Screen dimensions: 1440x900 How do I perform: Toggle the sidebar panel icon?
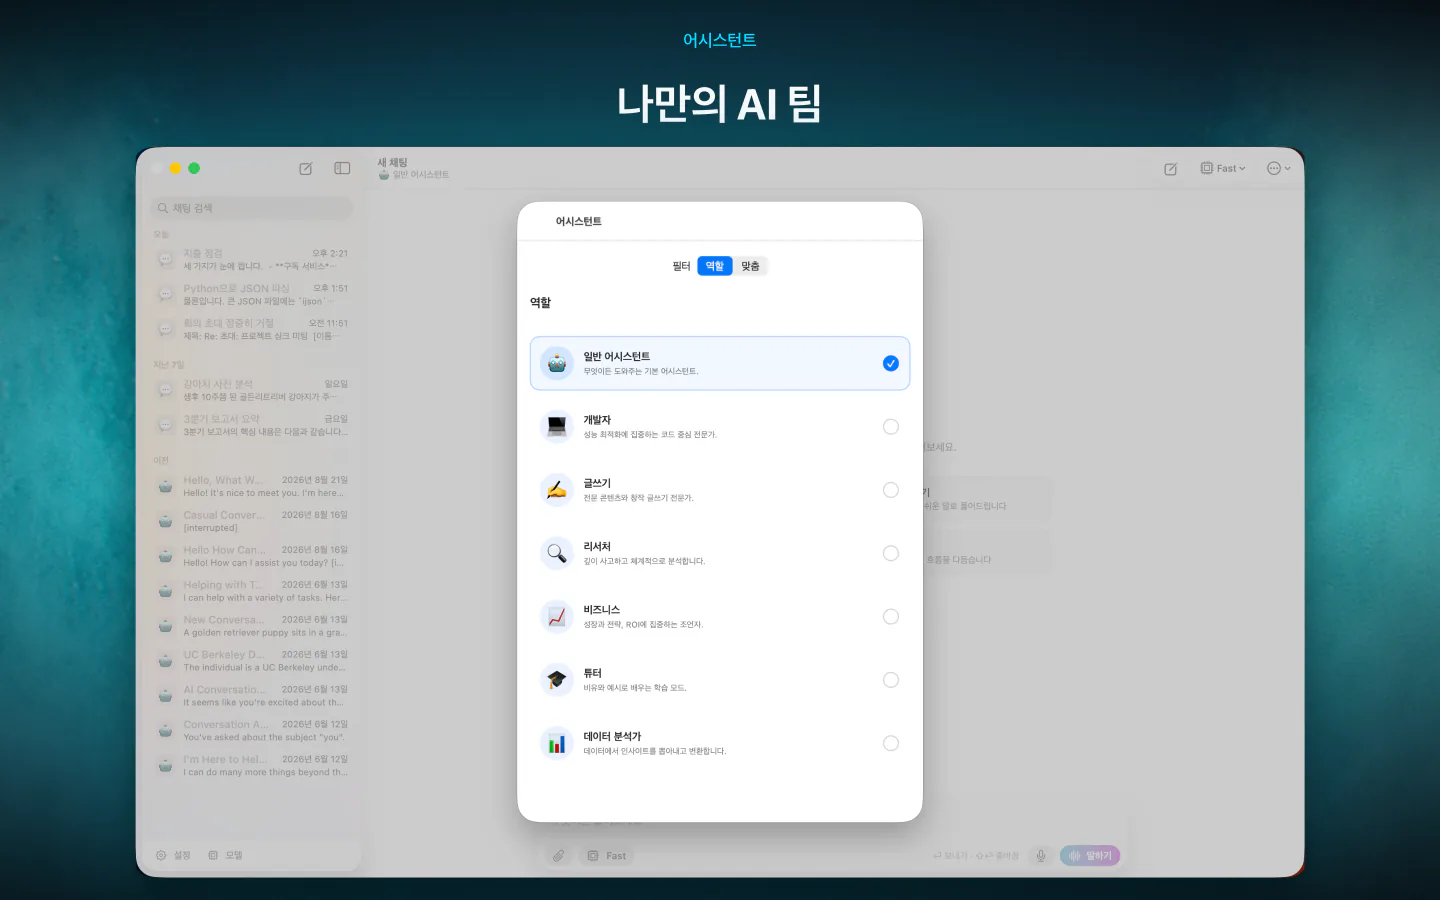[x=342, y=169]
